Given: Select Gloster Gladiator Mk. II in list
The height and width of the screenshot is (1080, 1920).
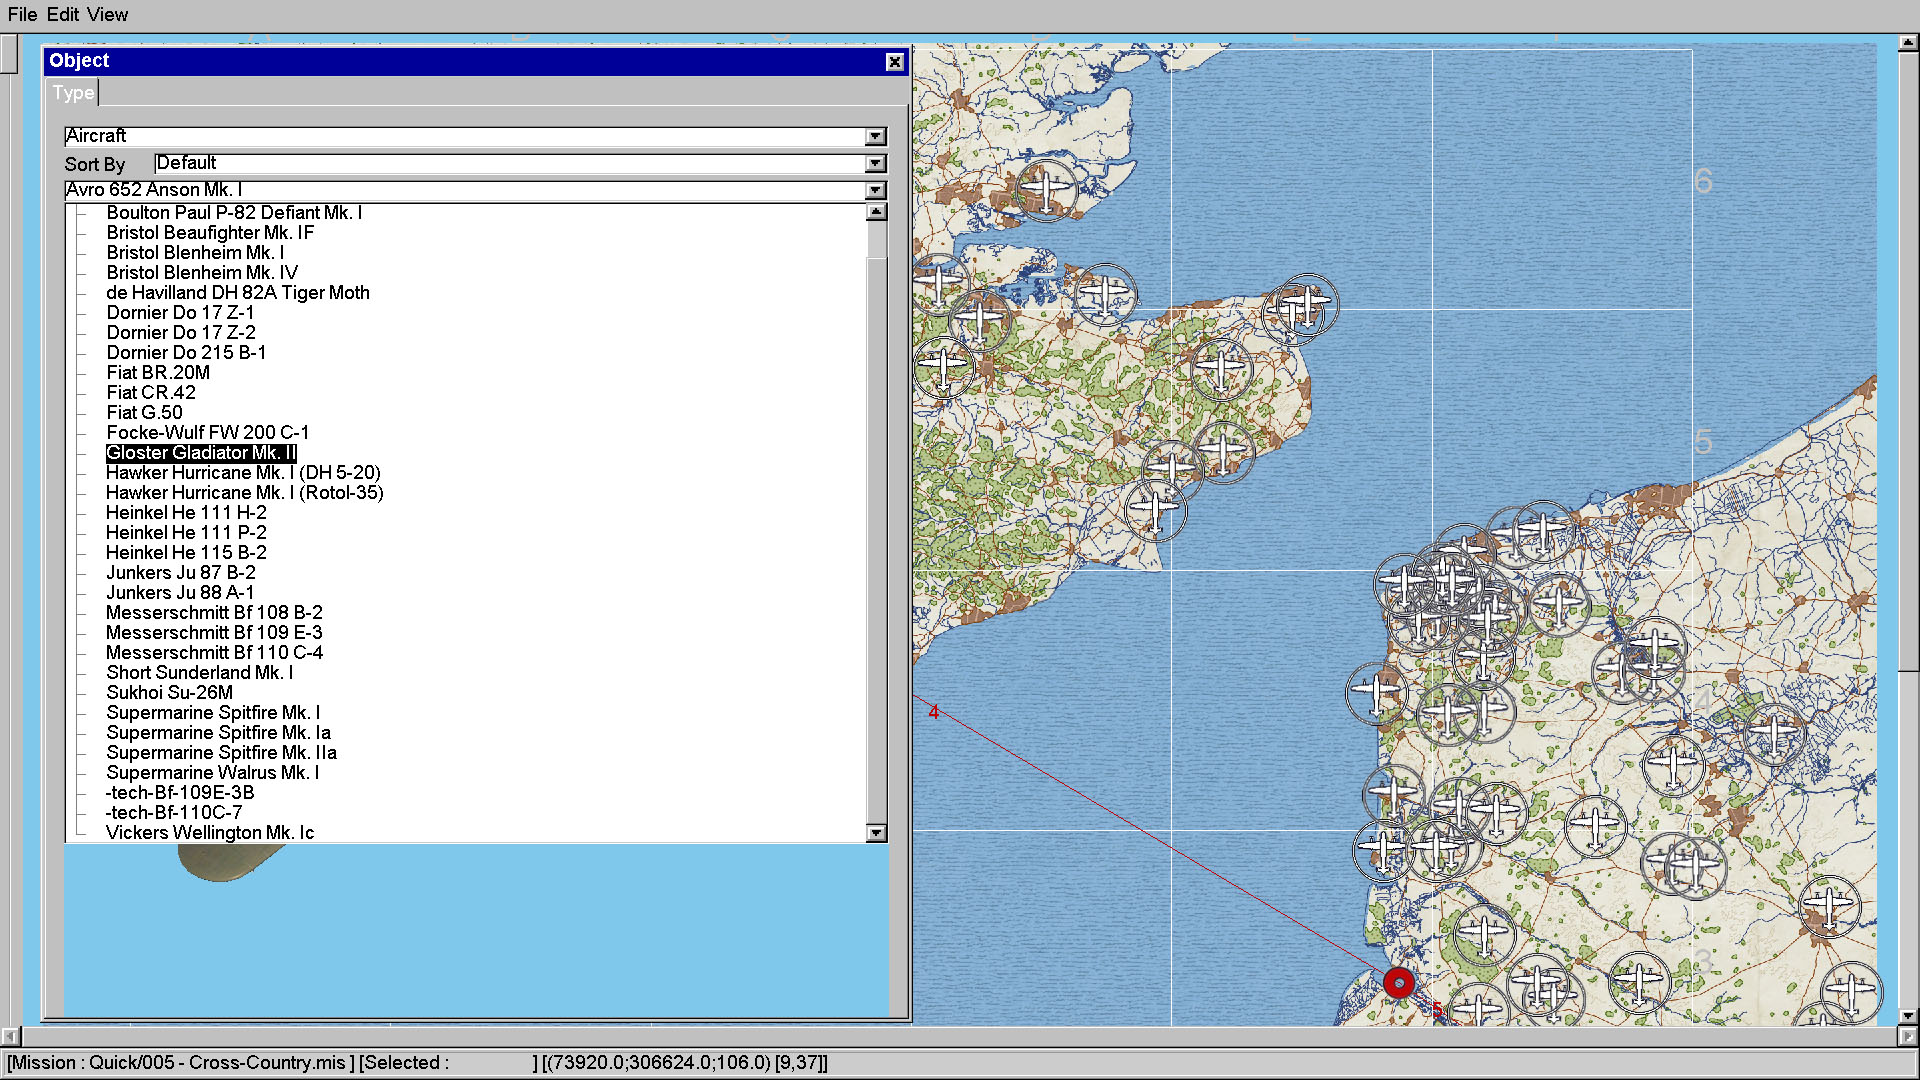Looking at the screenshot, I should tap(201, 453).
